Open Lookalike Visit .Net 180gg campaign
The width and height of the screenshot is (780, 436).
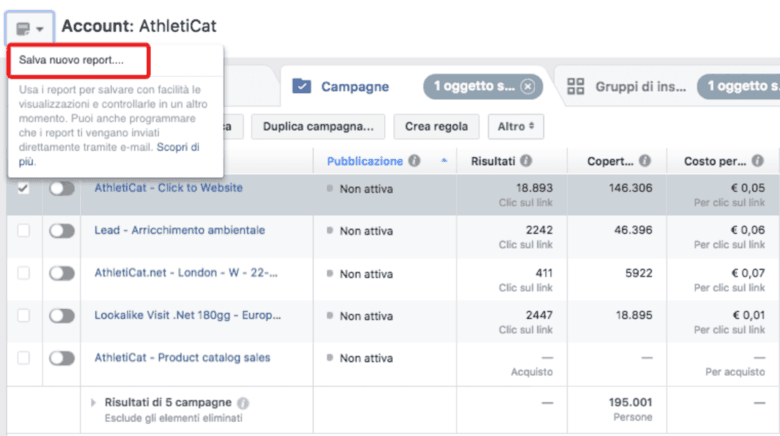[188, 315]
